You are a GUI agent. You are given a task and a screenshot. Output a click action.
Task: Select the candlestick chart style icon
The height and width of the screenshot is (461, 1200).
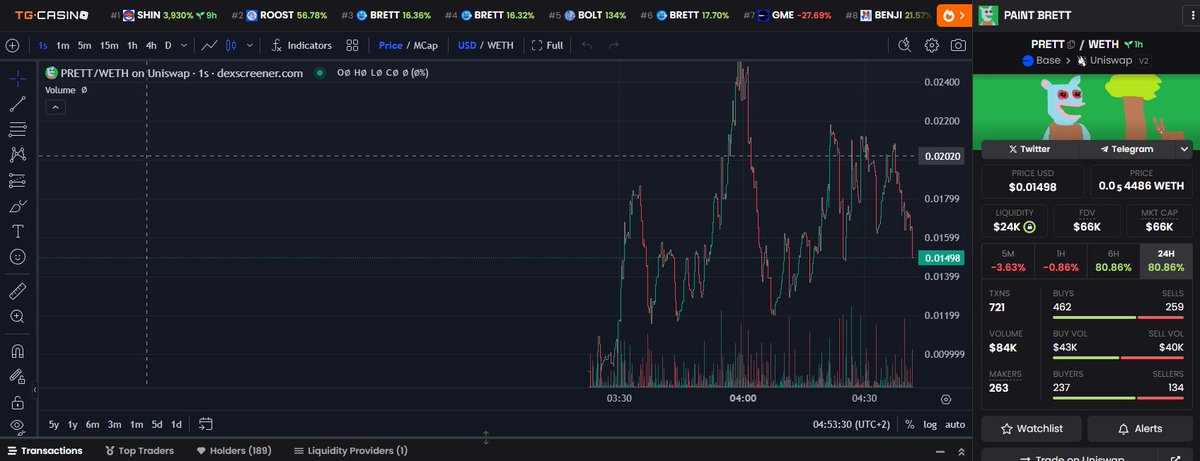coord(232,45)
